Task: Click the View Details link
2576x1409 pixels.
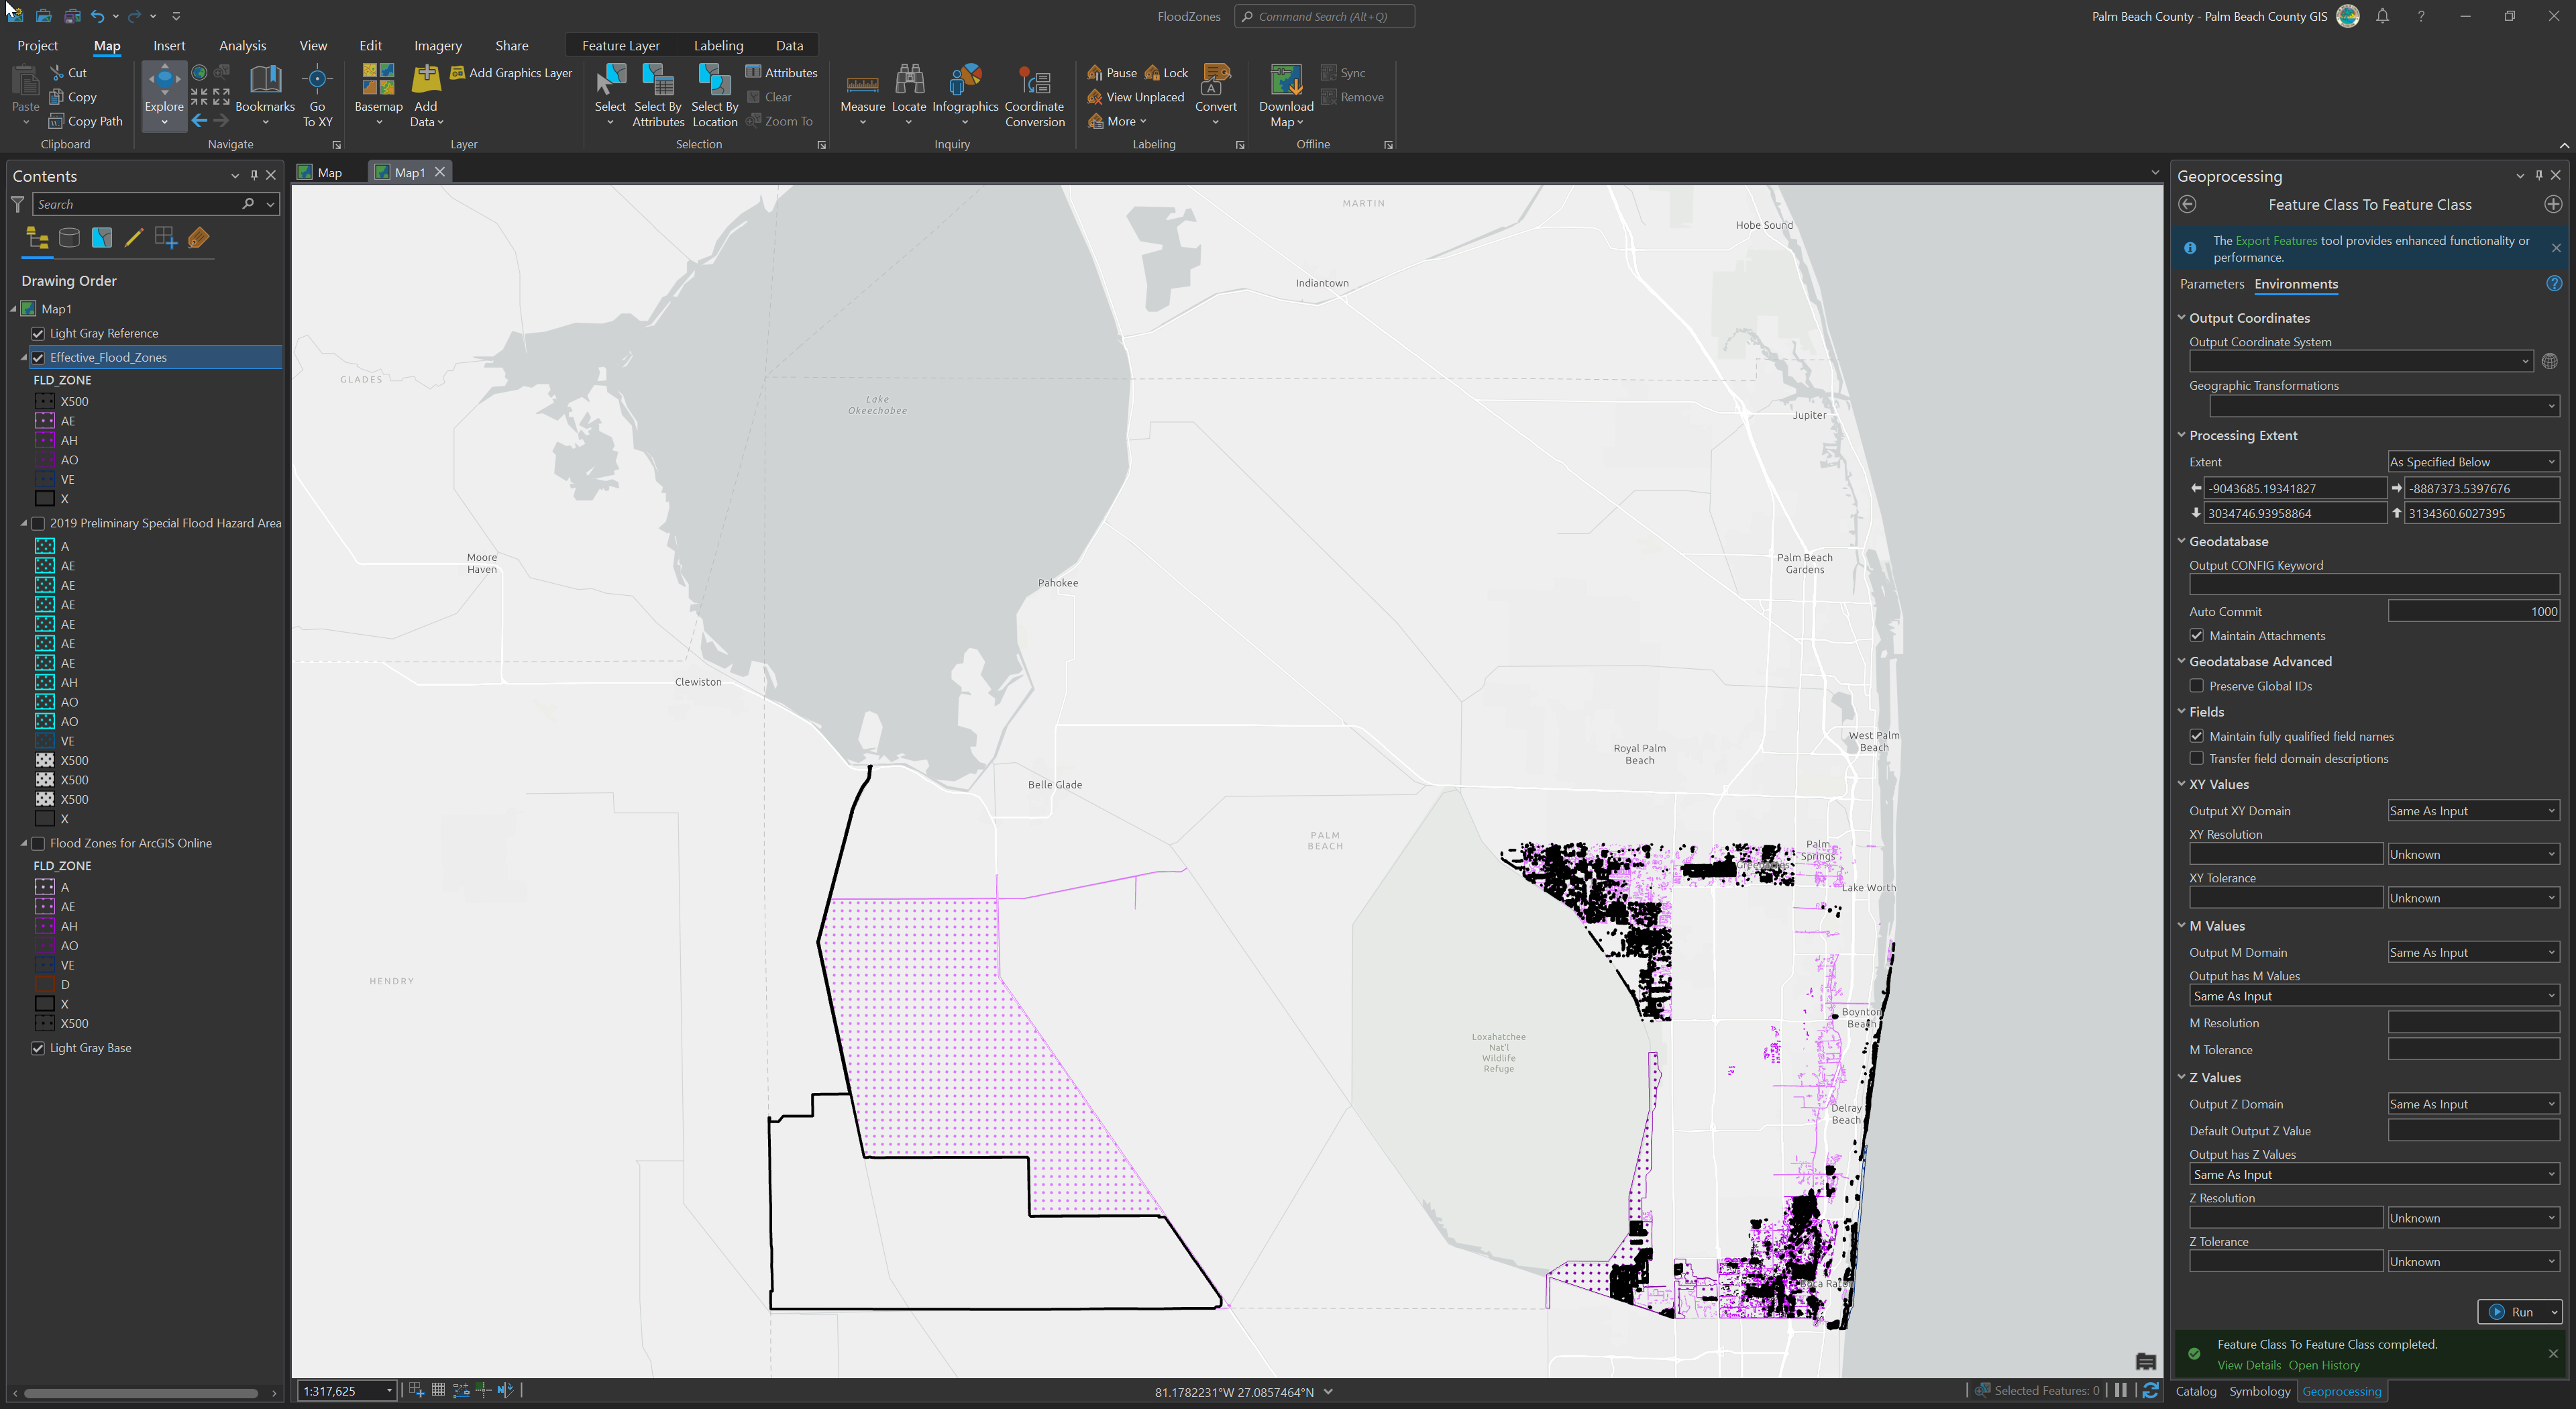Action: [x=2248, y=1365]
